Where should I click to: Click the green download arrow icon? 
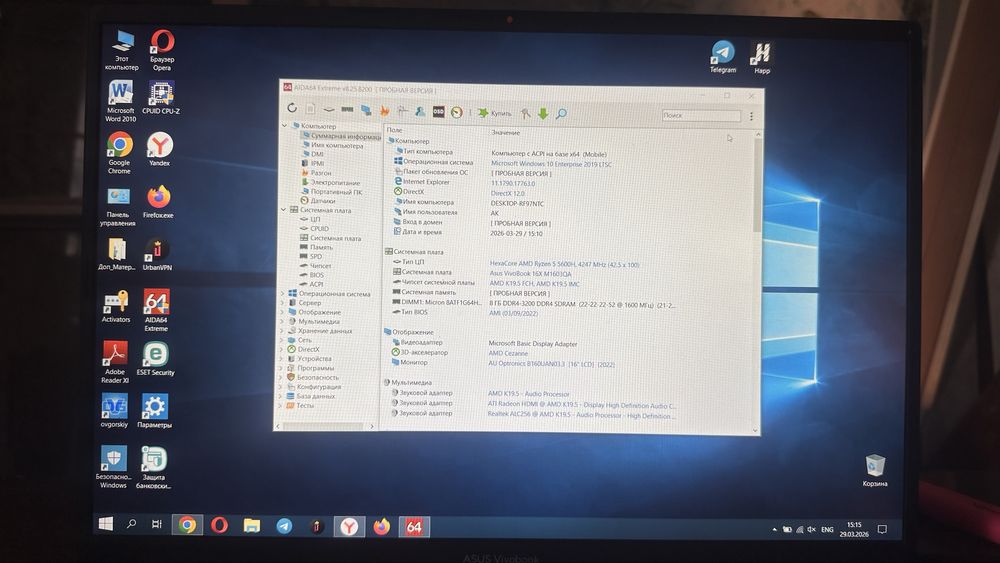543,113
